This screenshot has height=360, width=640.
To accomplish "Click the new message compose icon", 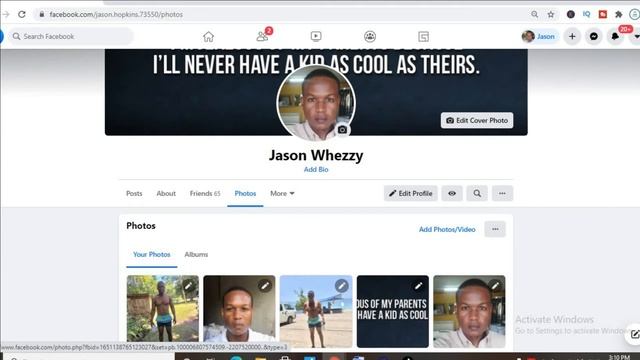I will point(634,335).
